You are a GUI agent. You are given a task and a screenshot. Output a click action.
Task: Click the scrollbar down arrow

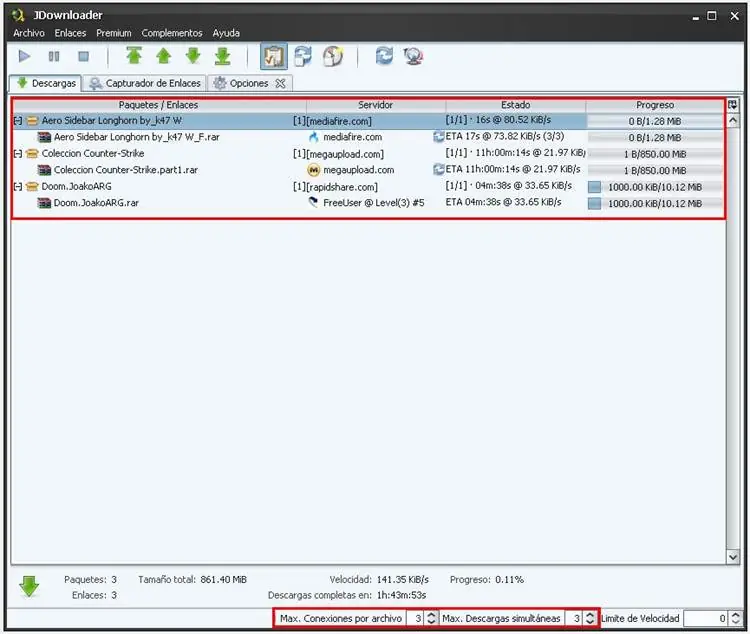(x=733, y=557)
